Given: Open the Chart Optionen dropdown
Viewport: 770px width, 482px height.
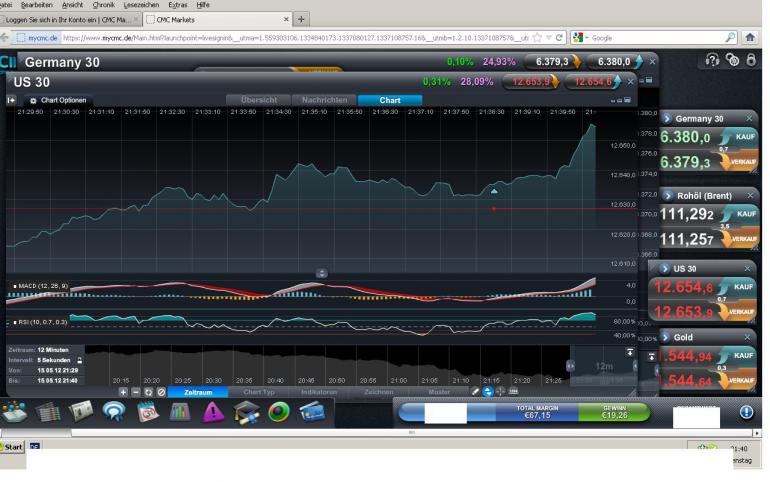Looking at the screenshot, I should [x=58, y=100].
